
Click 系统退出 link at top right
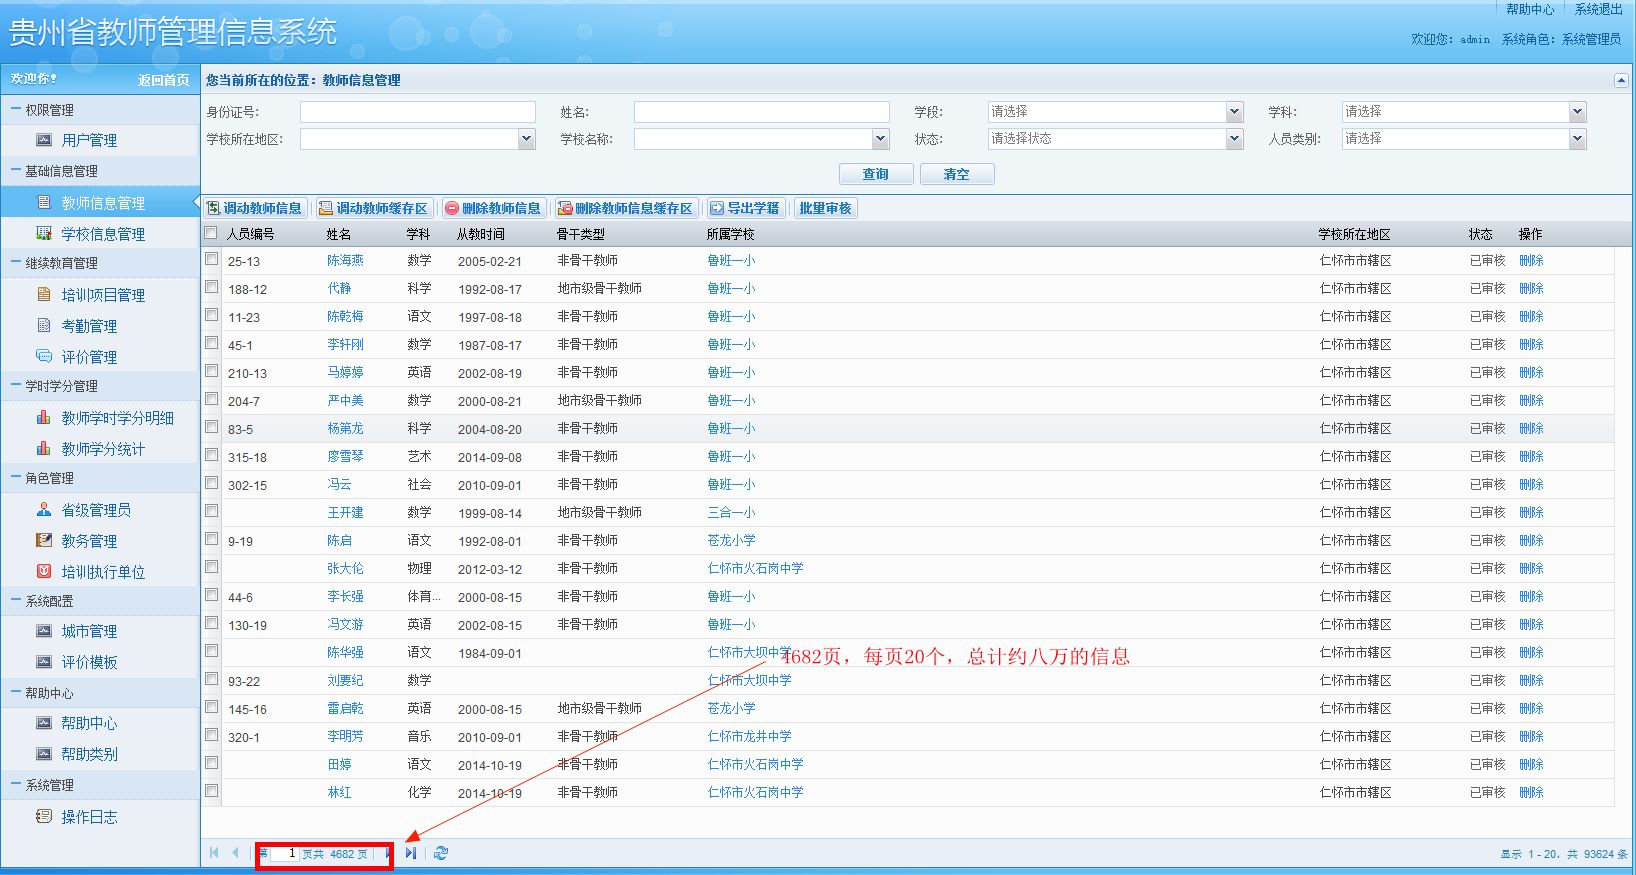tap(1598, 9)
